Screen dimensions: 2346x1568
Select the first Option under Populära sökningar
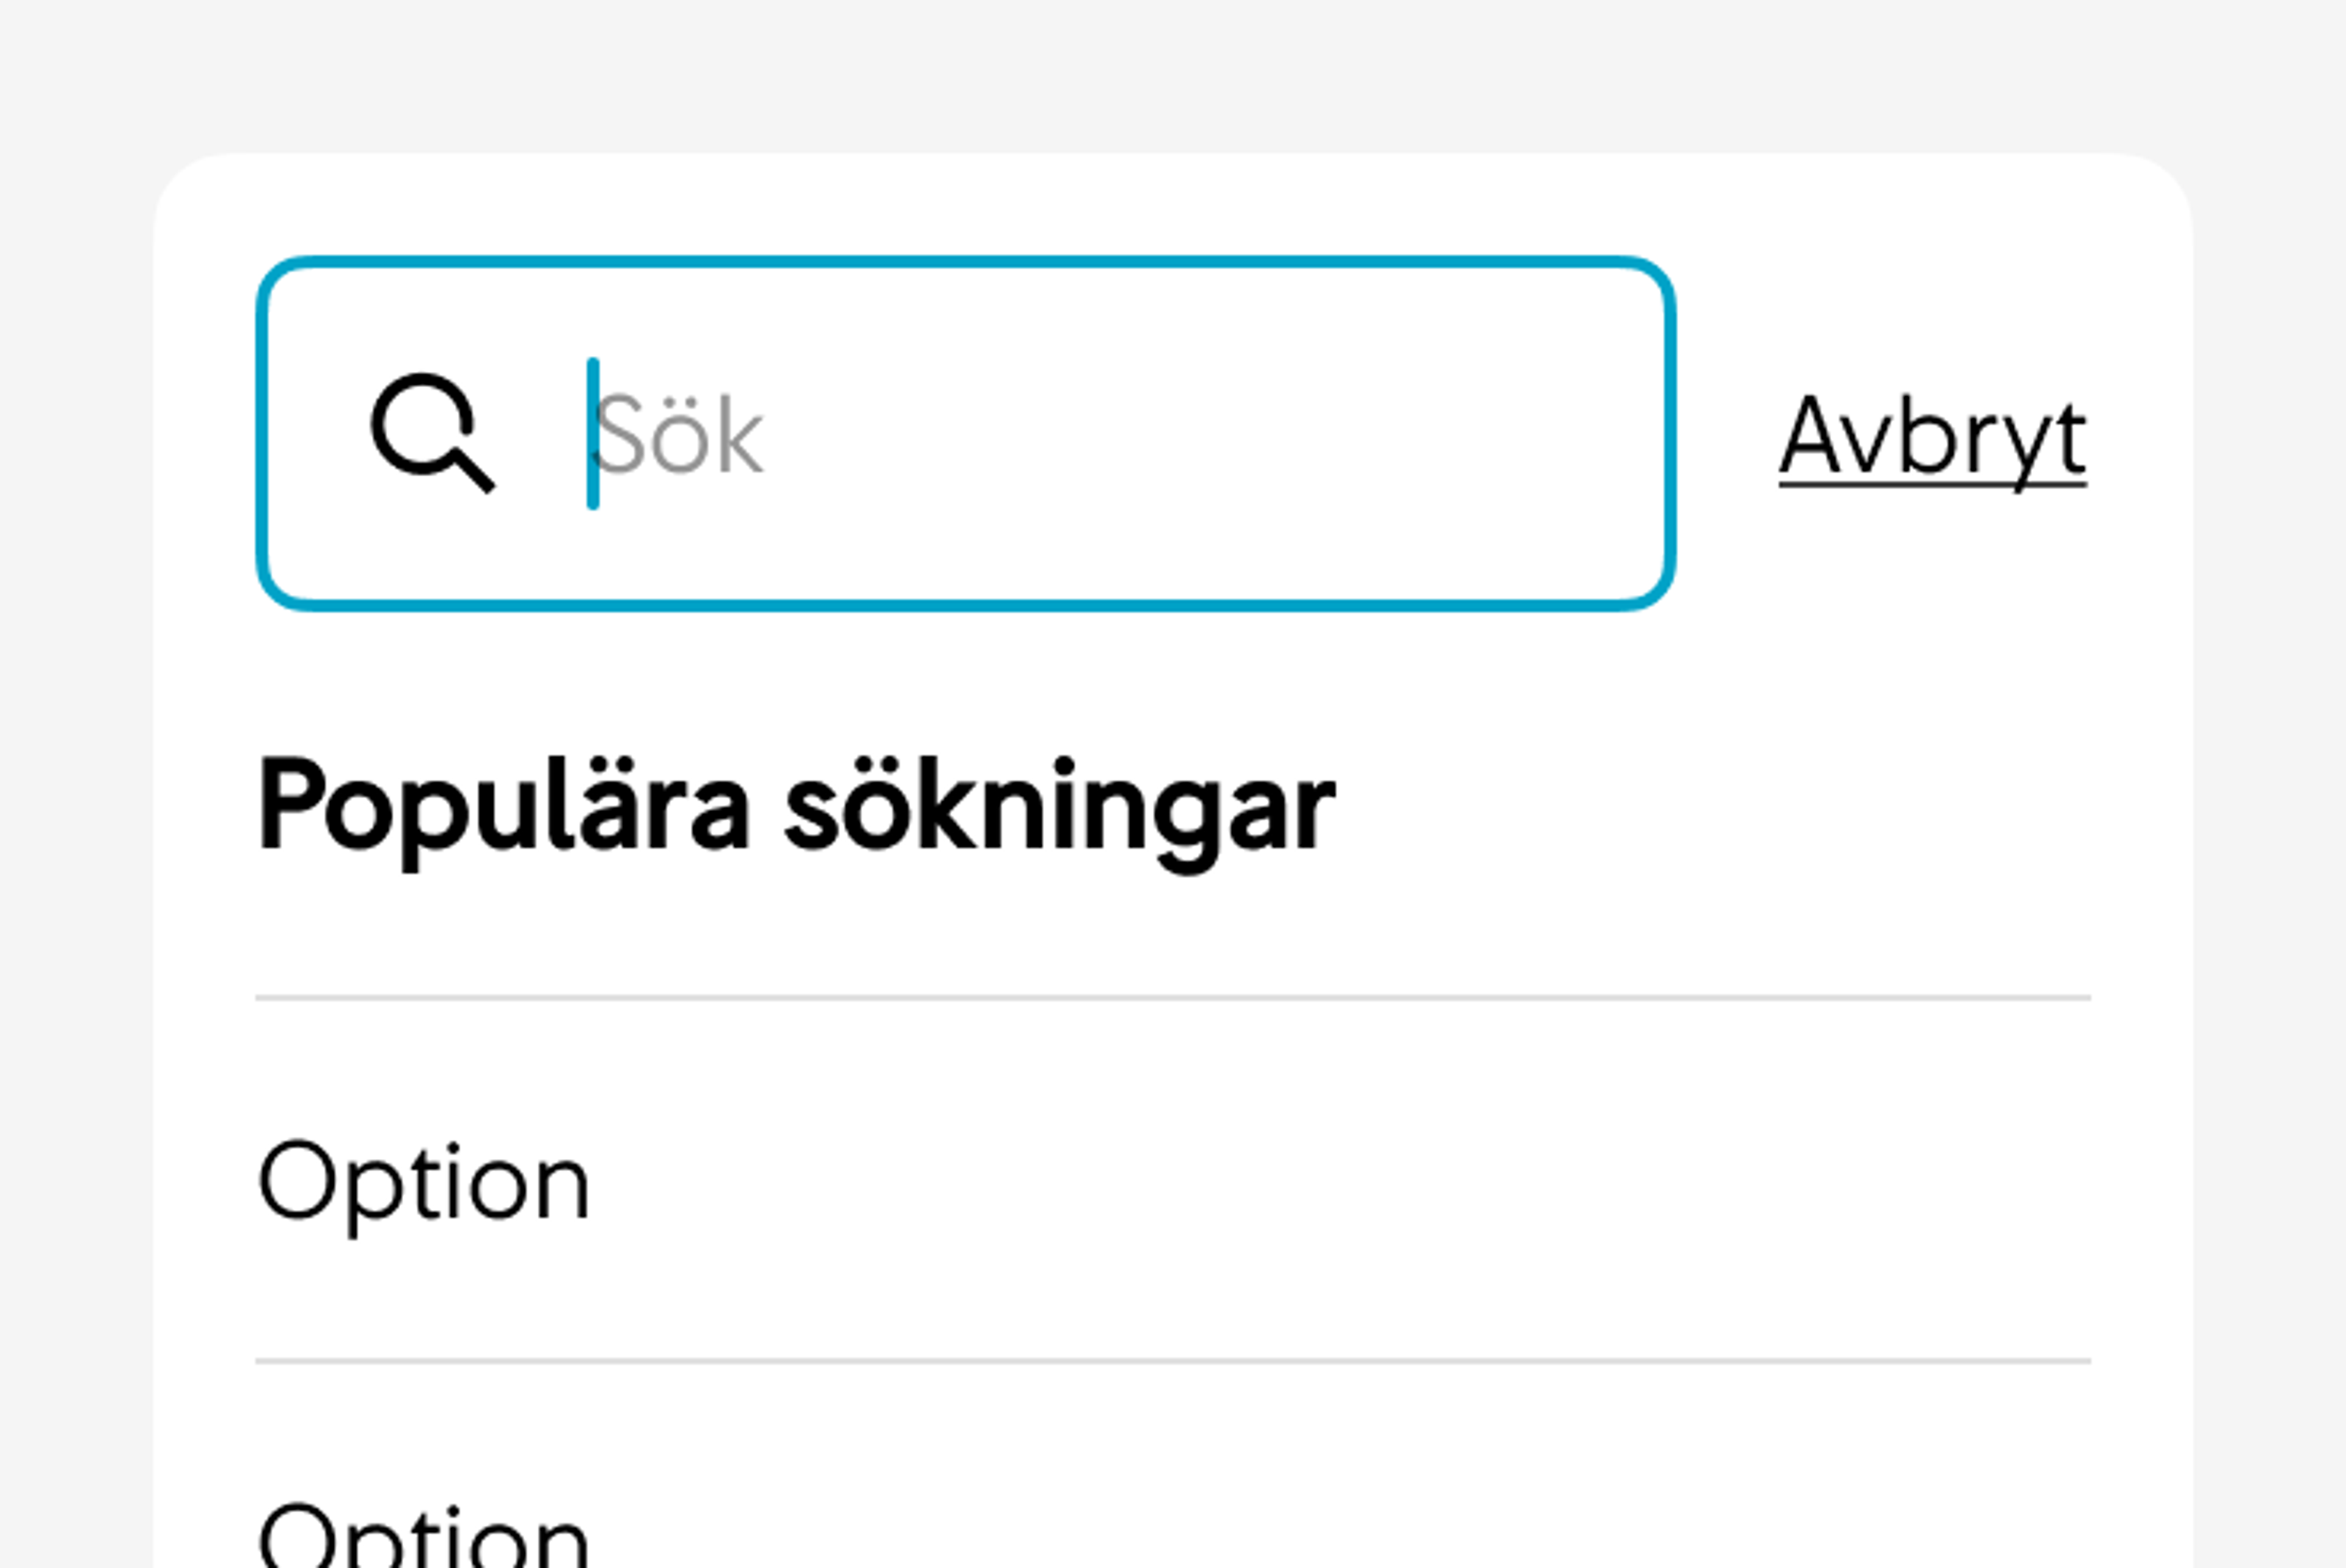coord(1173,1180)
